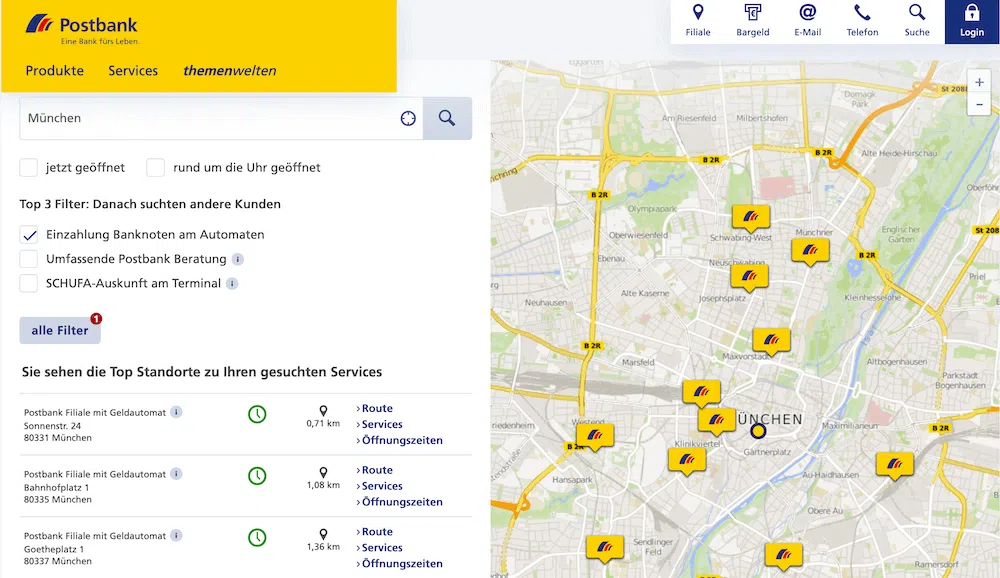
Task: Open the 'alle Filter' button
Action: pyautogui.click(x=60, y=330)
